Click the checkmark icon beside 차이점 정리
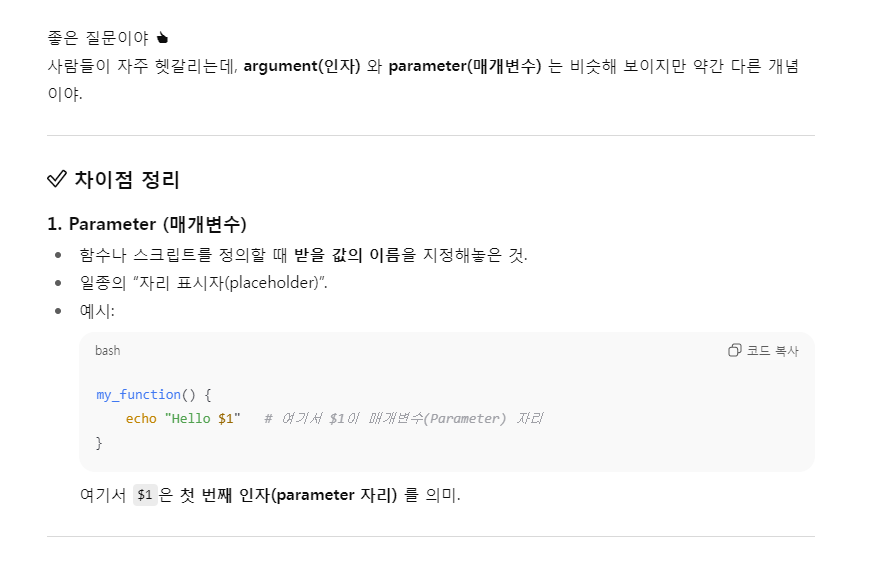Viewport: 877px width, 564px height. click(x=57, y=179)
